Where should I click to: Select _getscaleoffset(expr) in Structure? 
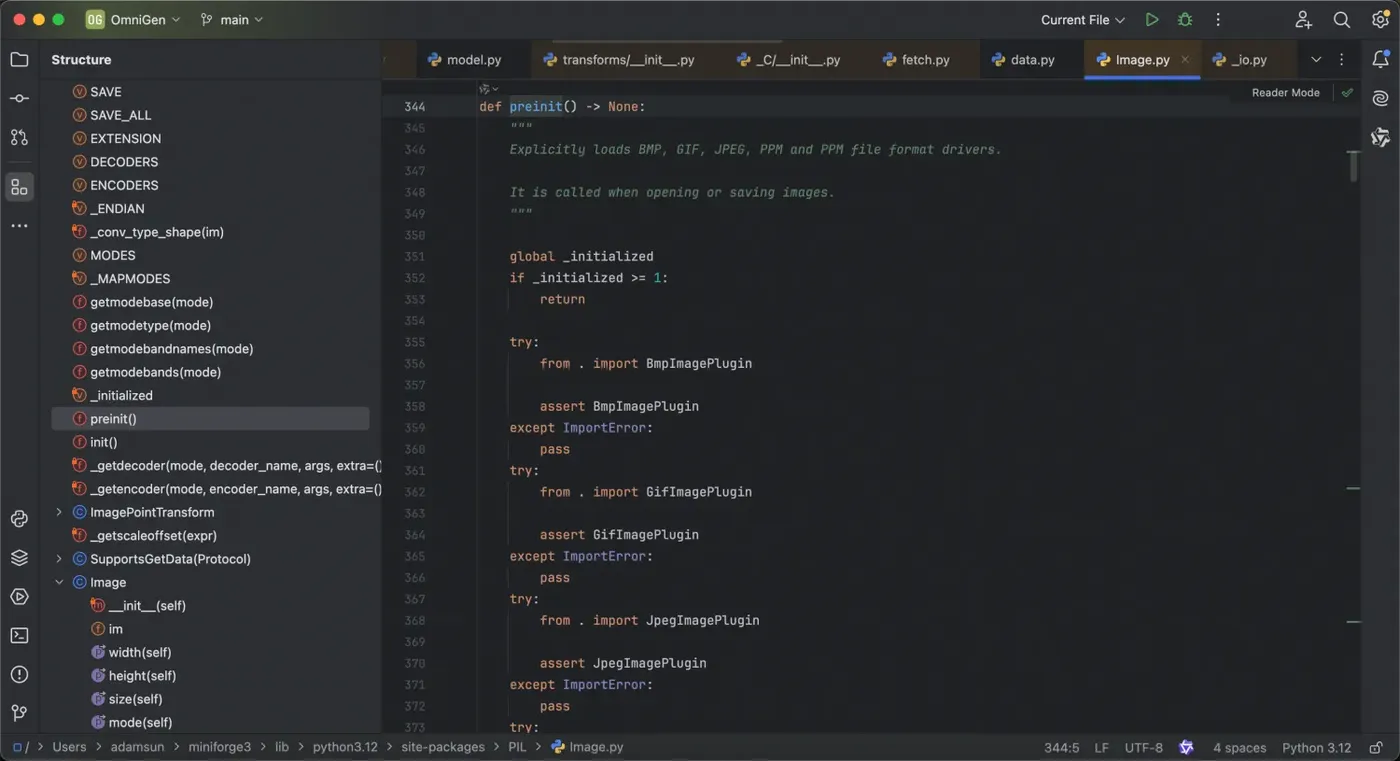click(153, 536)
